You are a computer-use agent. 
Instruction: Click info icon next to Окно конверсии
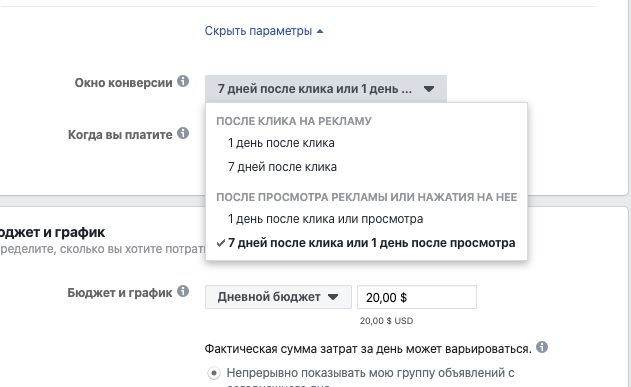pyautogui.click(x=183, y=81)
